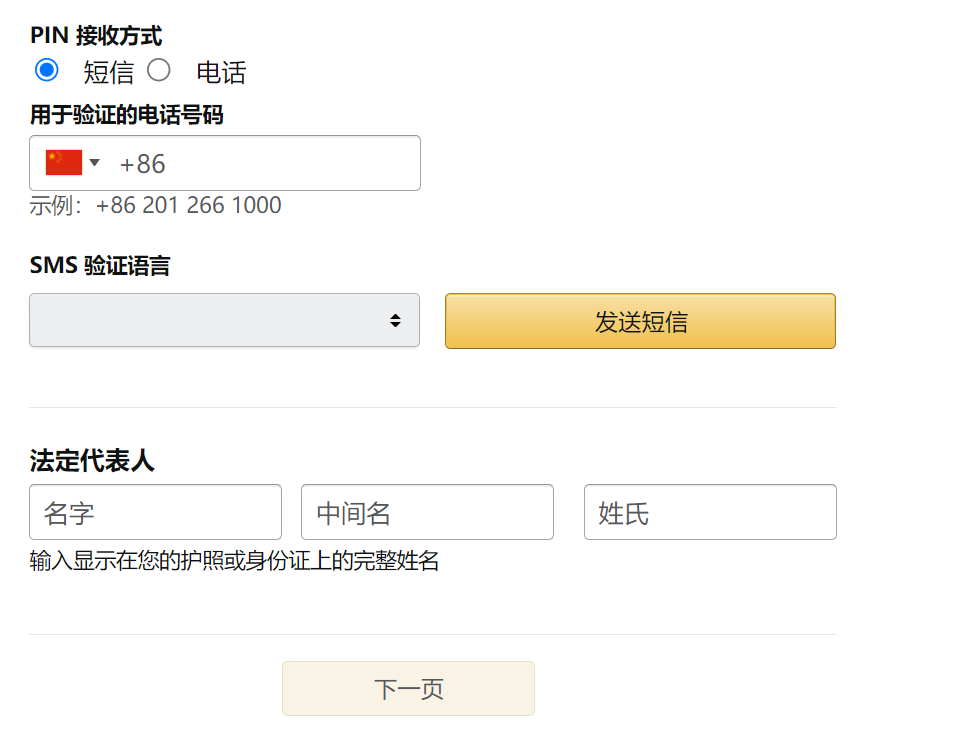Image resolution: width=975 pixels, height=742 pixels.
Task: Click the 发送短信 button
Action: 640,321
